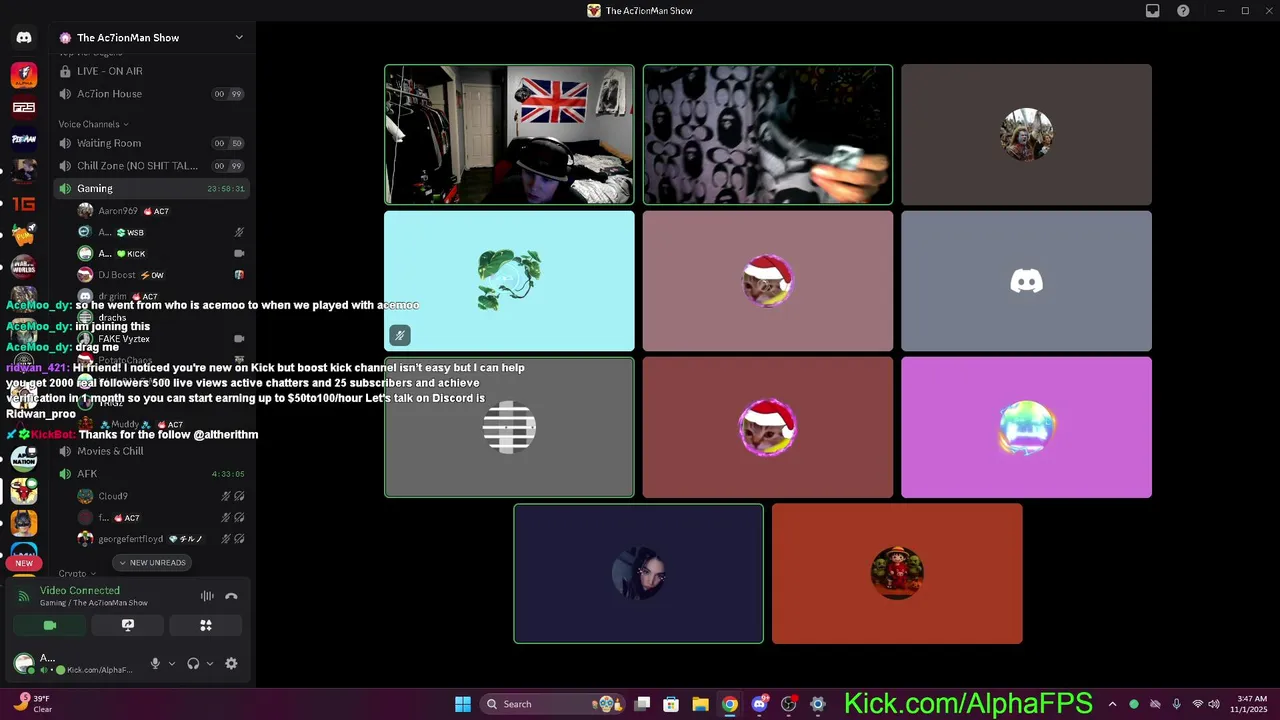Select the gray Discord logo participant tile
The width and height of the screenshot is (1280, 720).
(1026, 281)
